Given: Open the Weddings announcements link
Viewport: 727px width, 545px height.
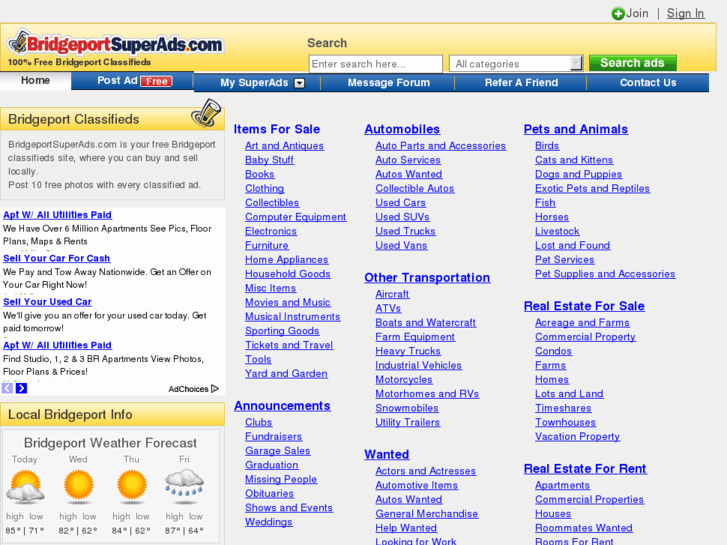Looking at the screenshot, I should coord(269,522).
